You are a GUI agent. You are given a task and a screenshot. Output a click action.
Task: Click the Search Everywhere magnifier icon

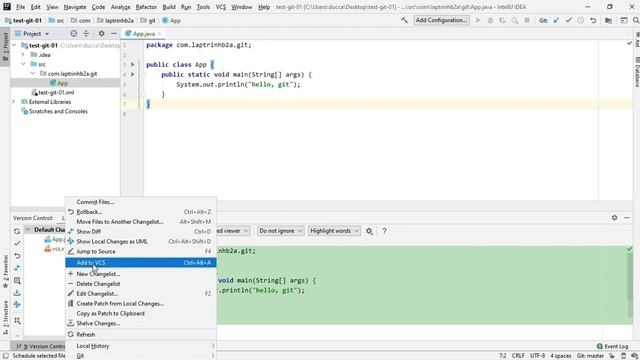[636, 20]
